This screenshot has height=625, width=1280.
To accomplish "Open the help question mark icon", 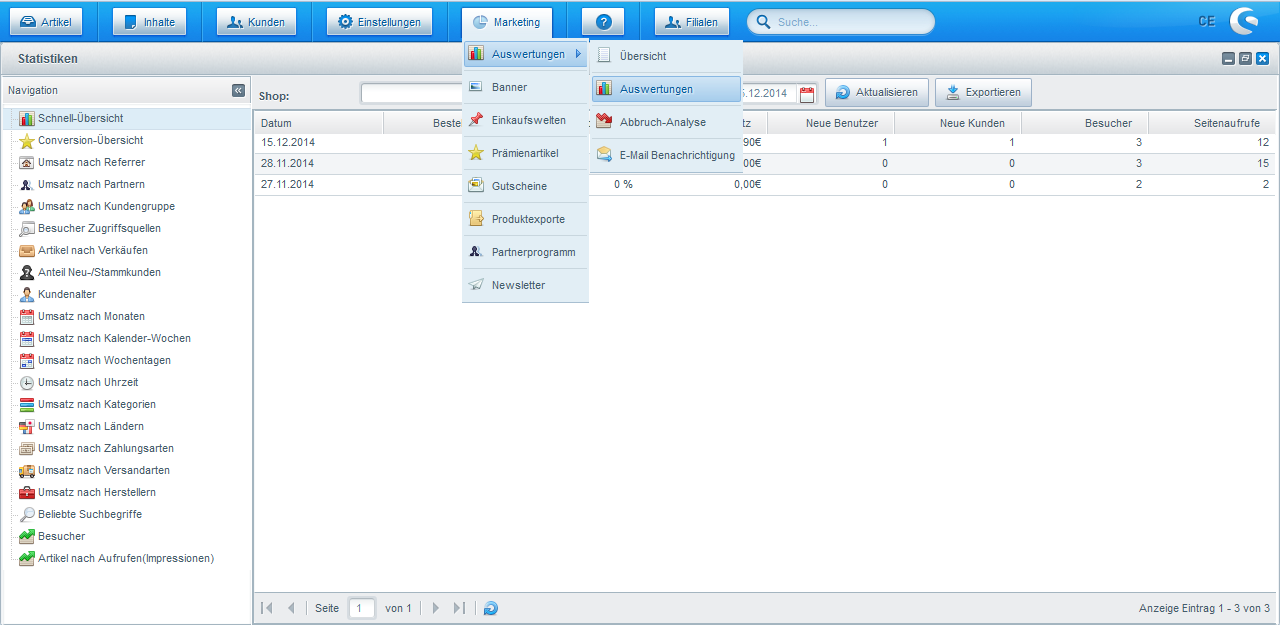I will point(603,22).
